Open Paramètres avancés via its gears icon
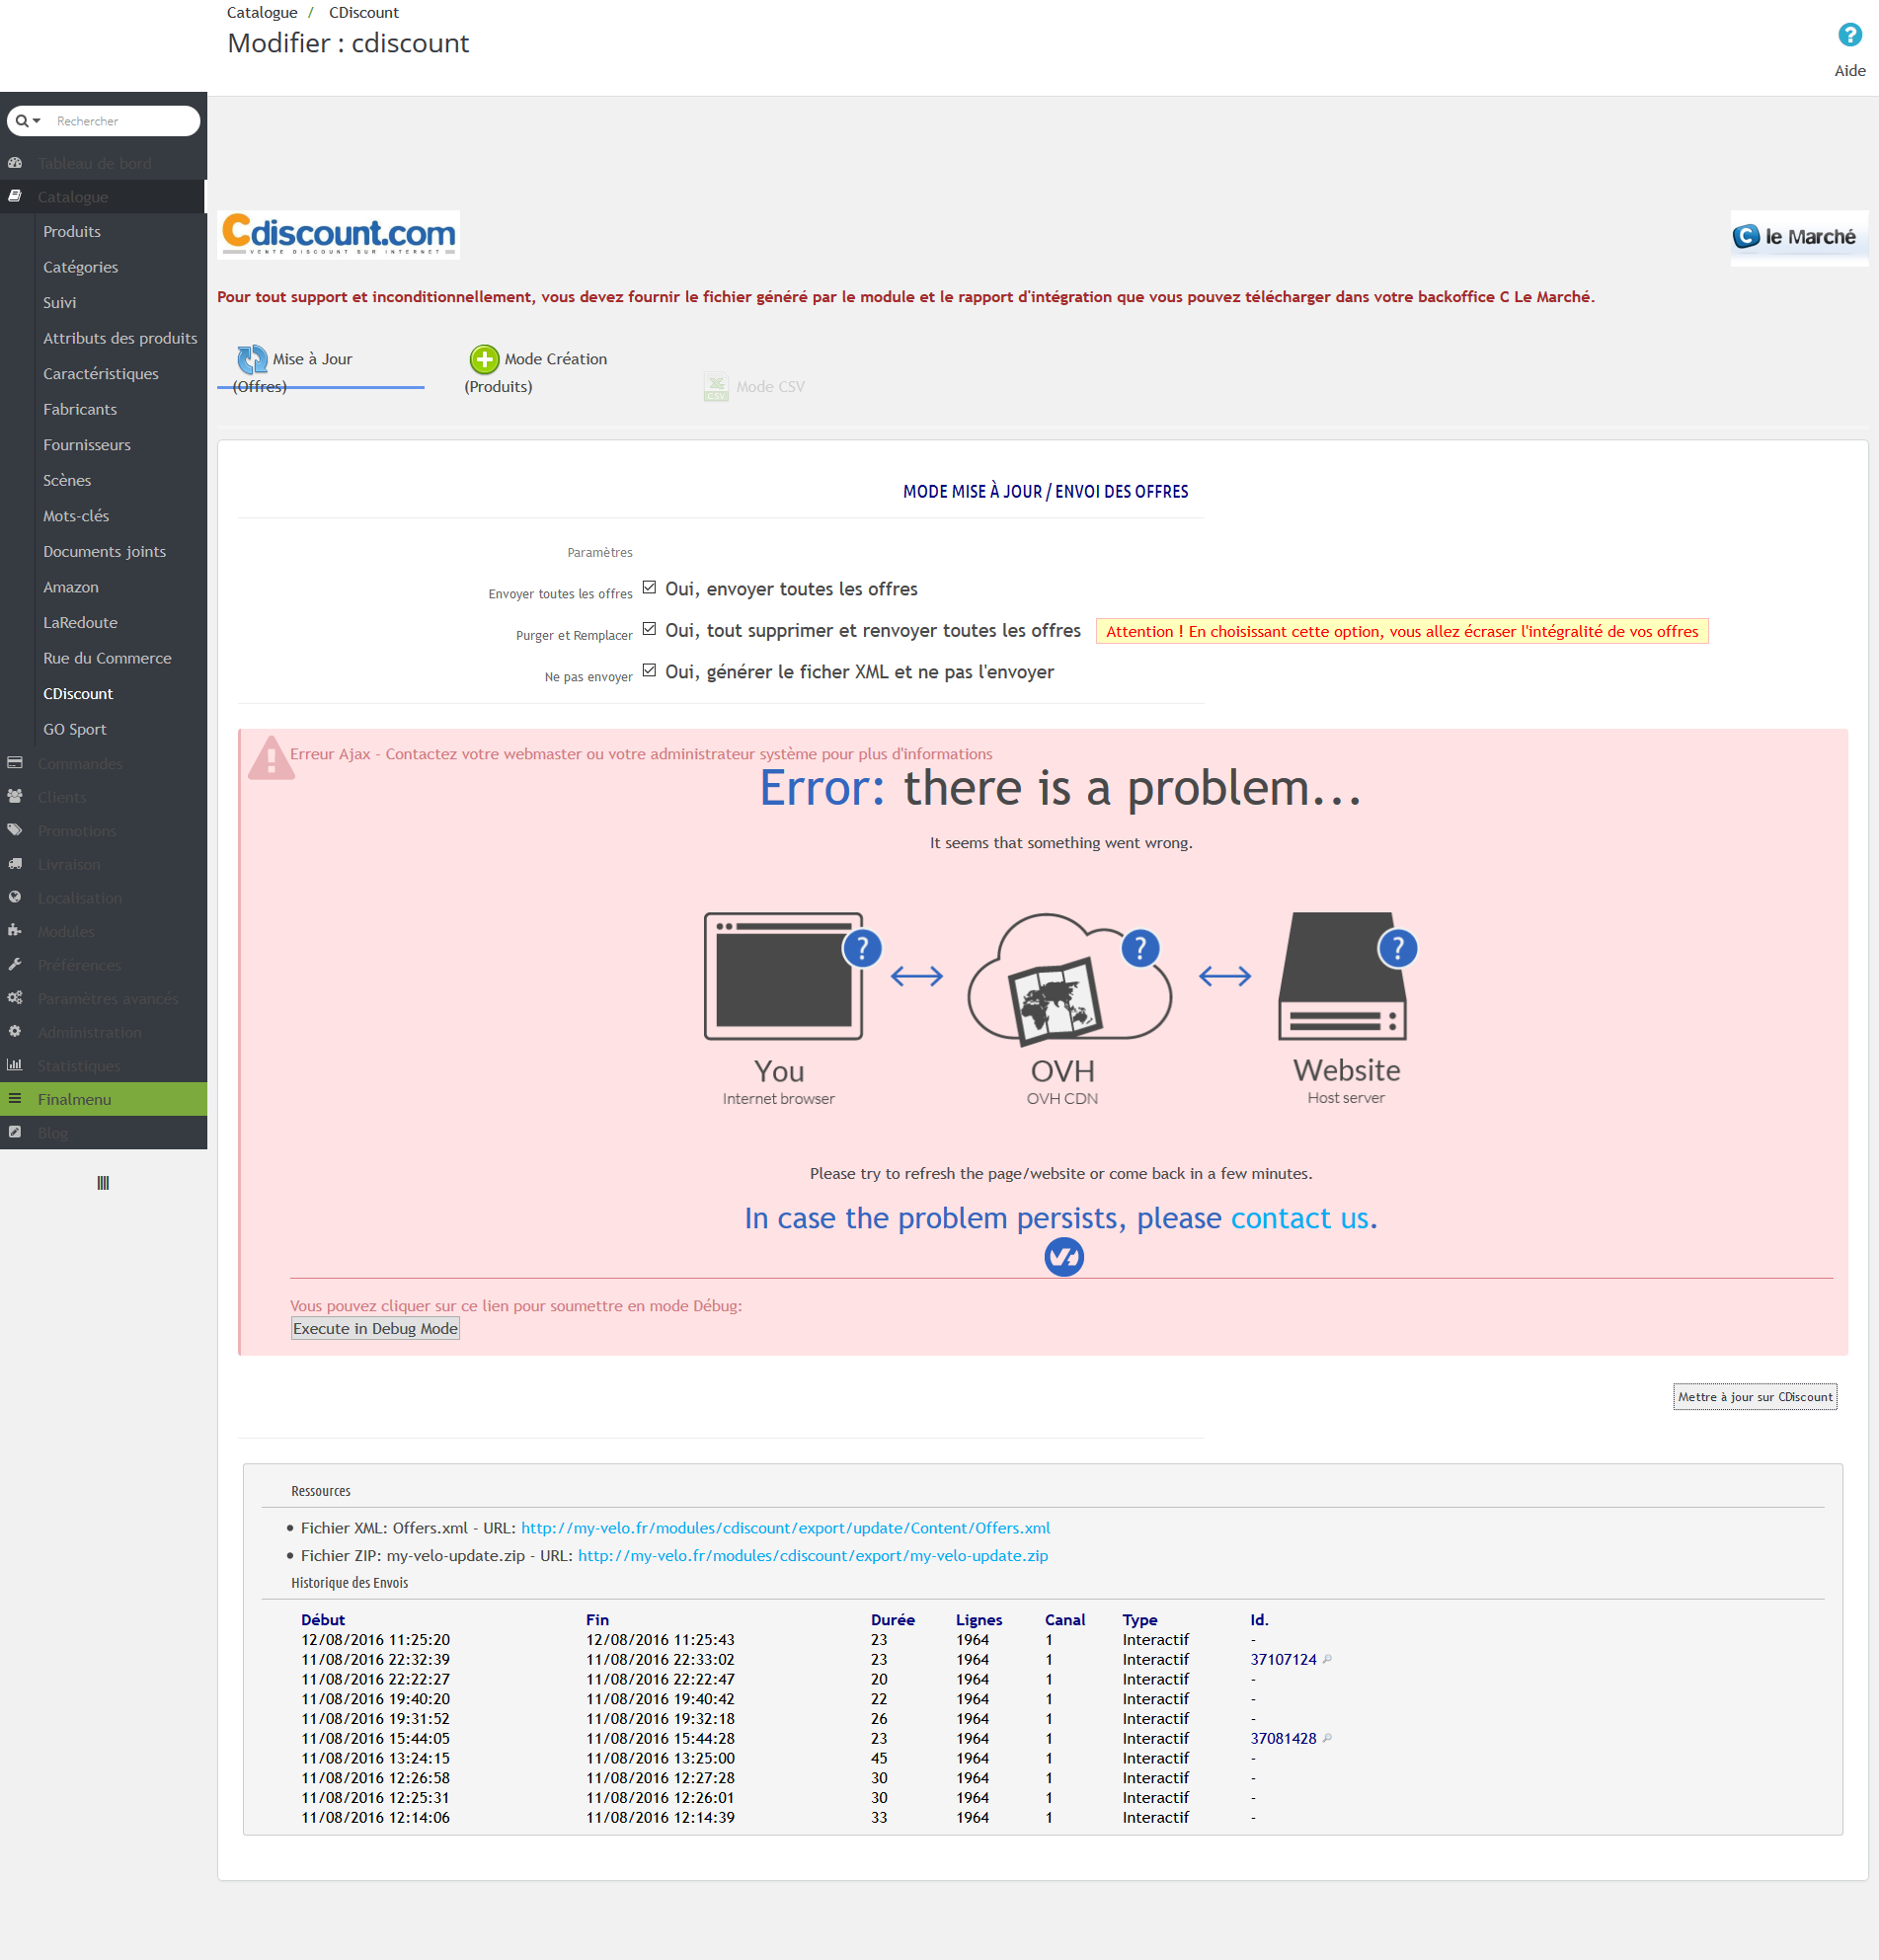1879x1960 pixels. pyautogui.click(x=15, y=998)
